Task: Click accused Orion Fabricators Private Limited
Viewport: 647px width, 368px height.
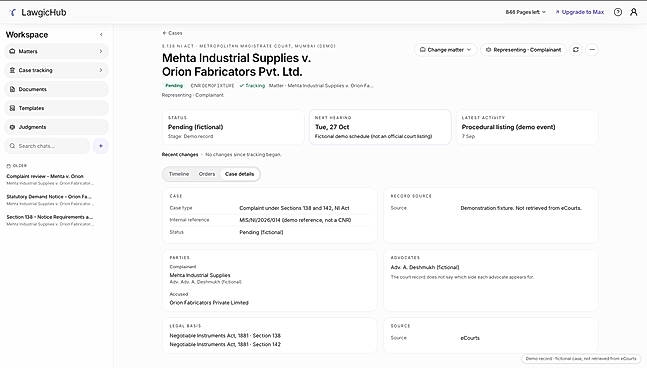Action: pyautogui.click(x=209, y=302)
